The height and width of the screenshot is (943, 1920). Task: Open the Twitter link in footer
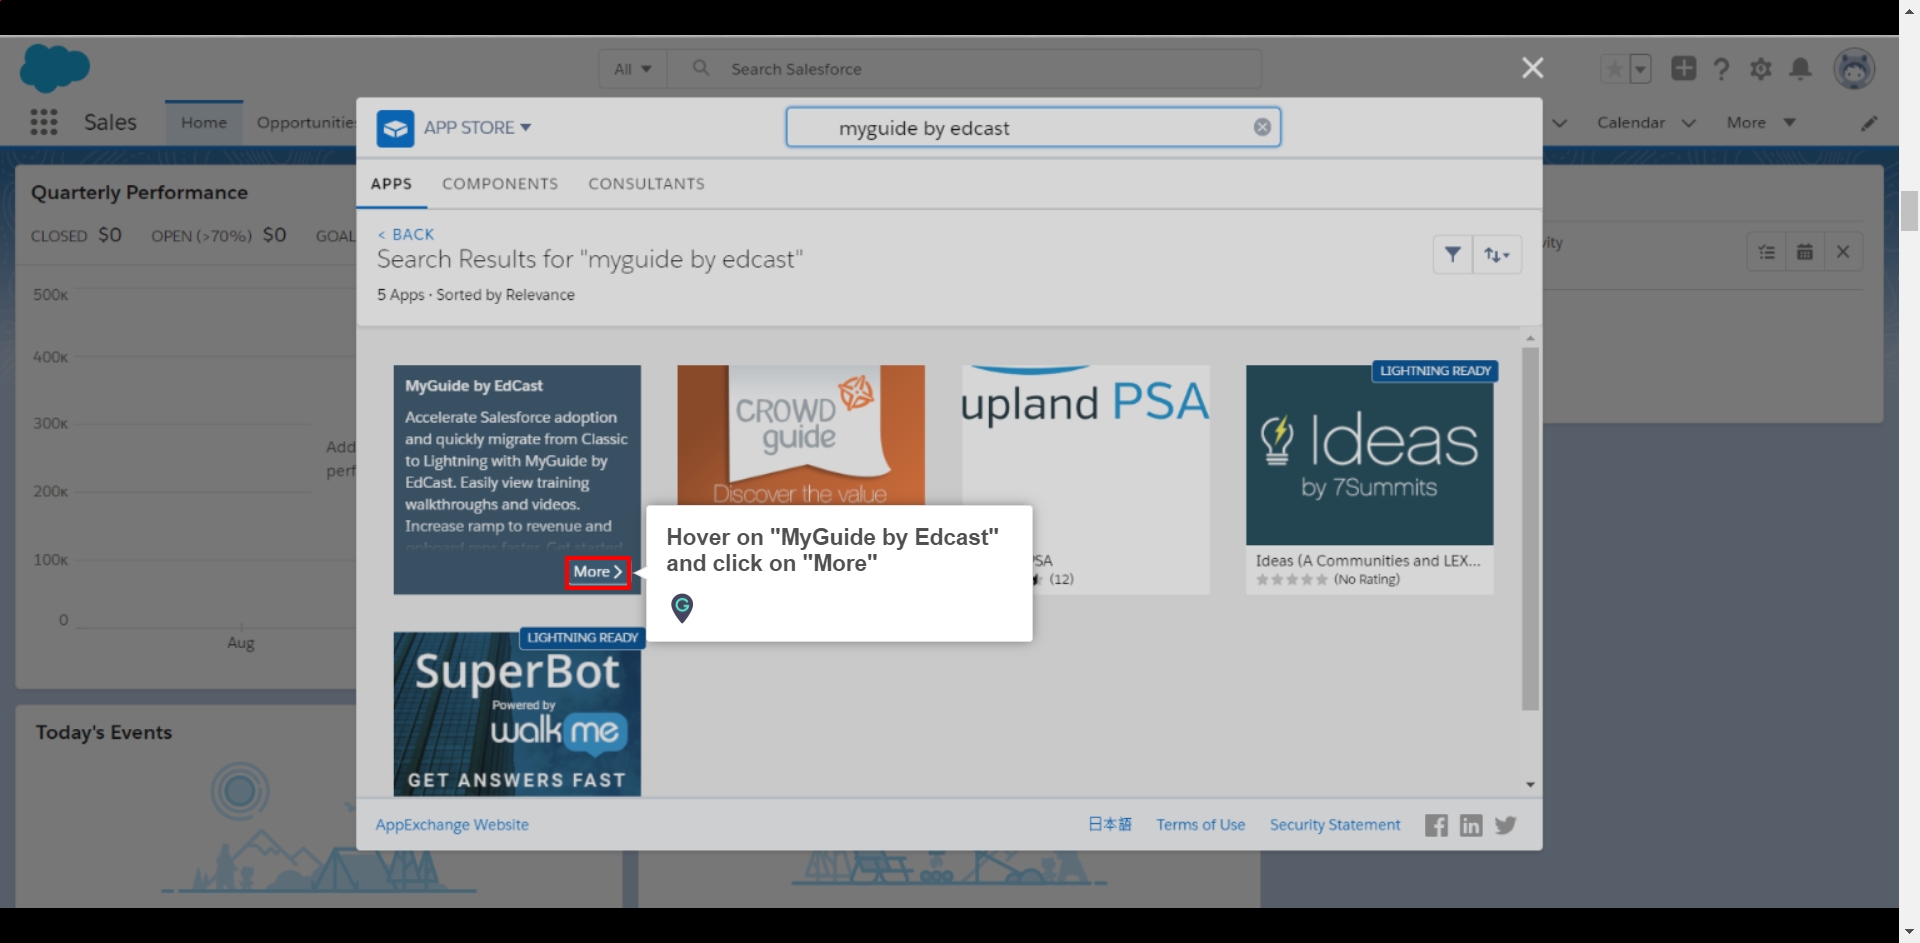click(1505, 825)
